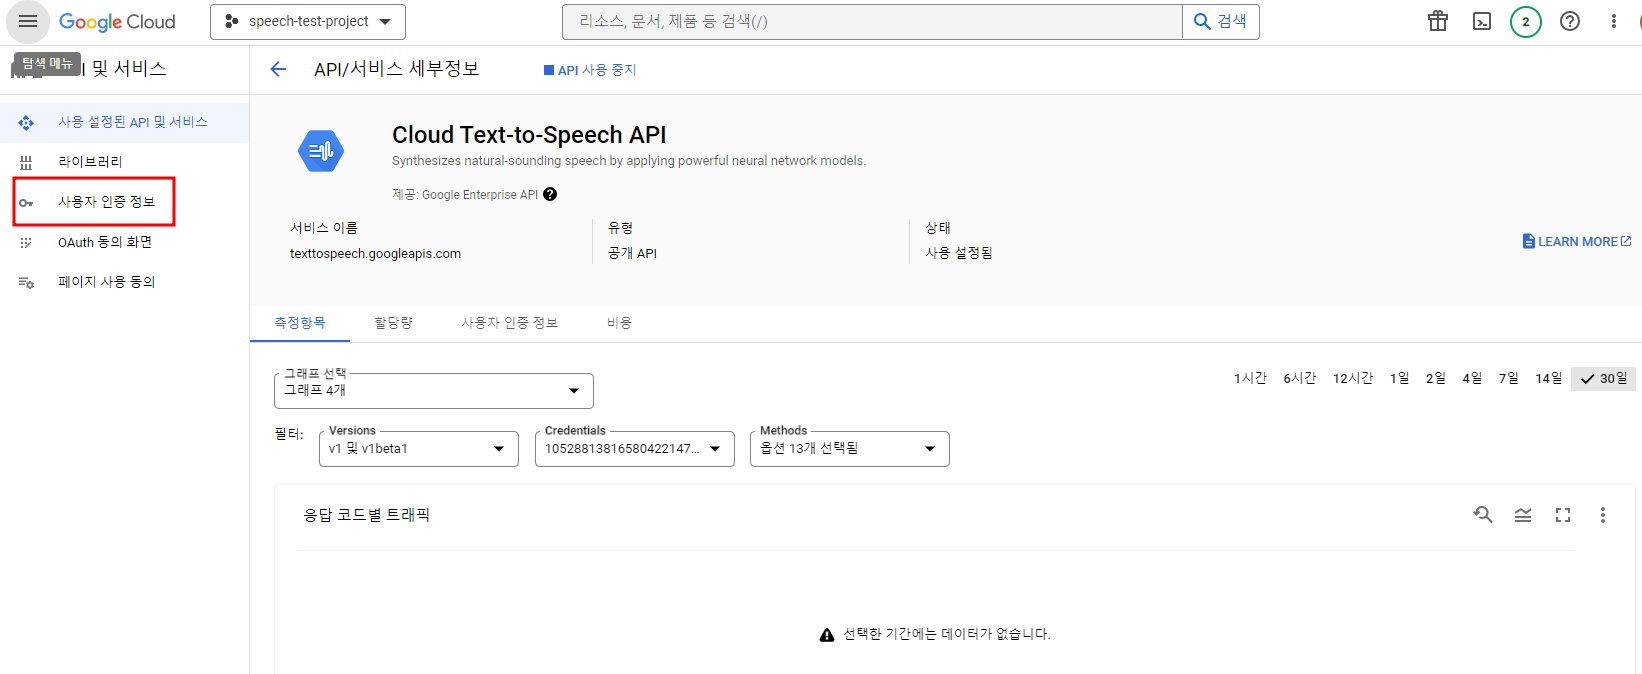Click the 공개 API type value
The width and height of the screenshot is (1642, 674).
click(x=632, y=253)
